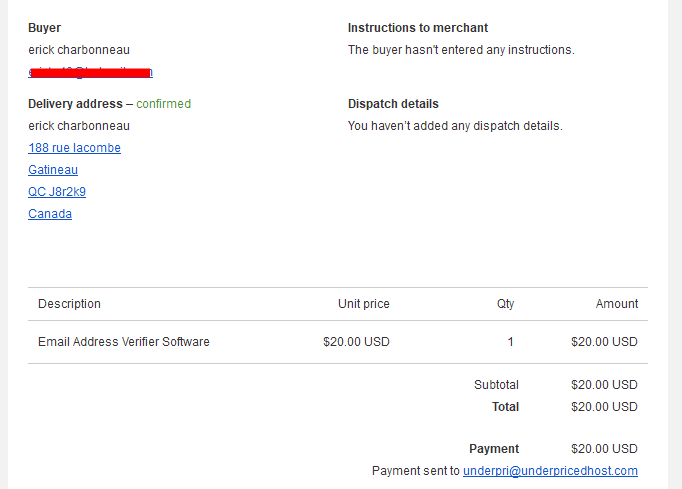
Task: Click the Canada country link
Action: click(50, 214)
